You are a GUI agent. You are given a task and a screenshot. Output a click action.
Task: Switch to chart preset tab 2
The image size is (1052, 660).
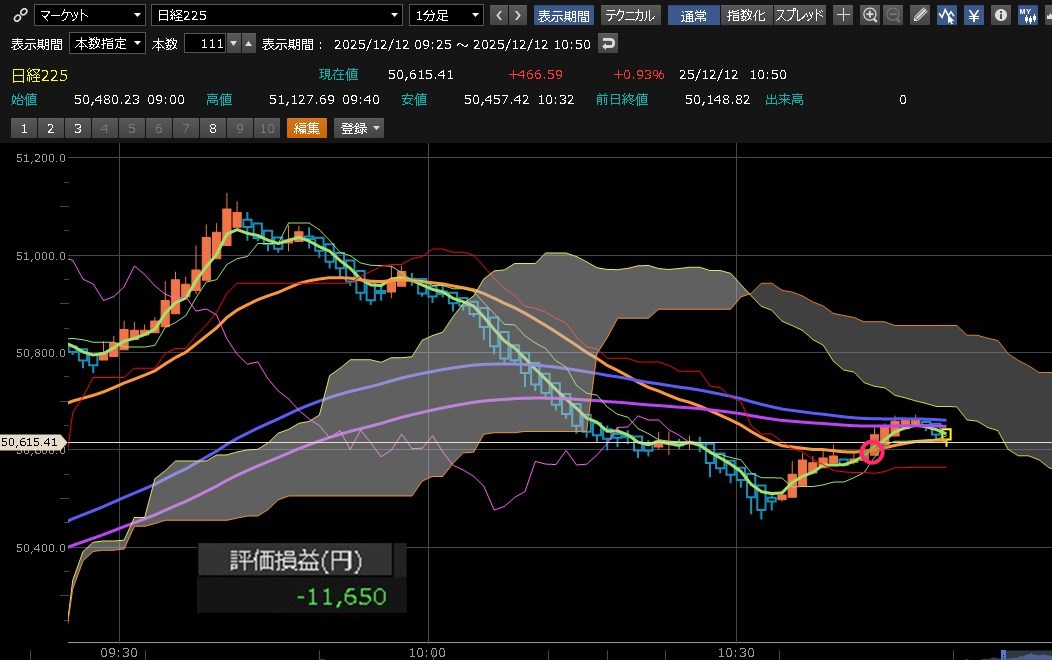point(50,128)
